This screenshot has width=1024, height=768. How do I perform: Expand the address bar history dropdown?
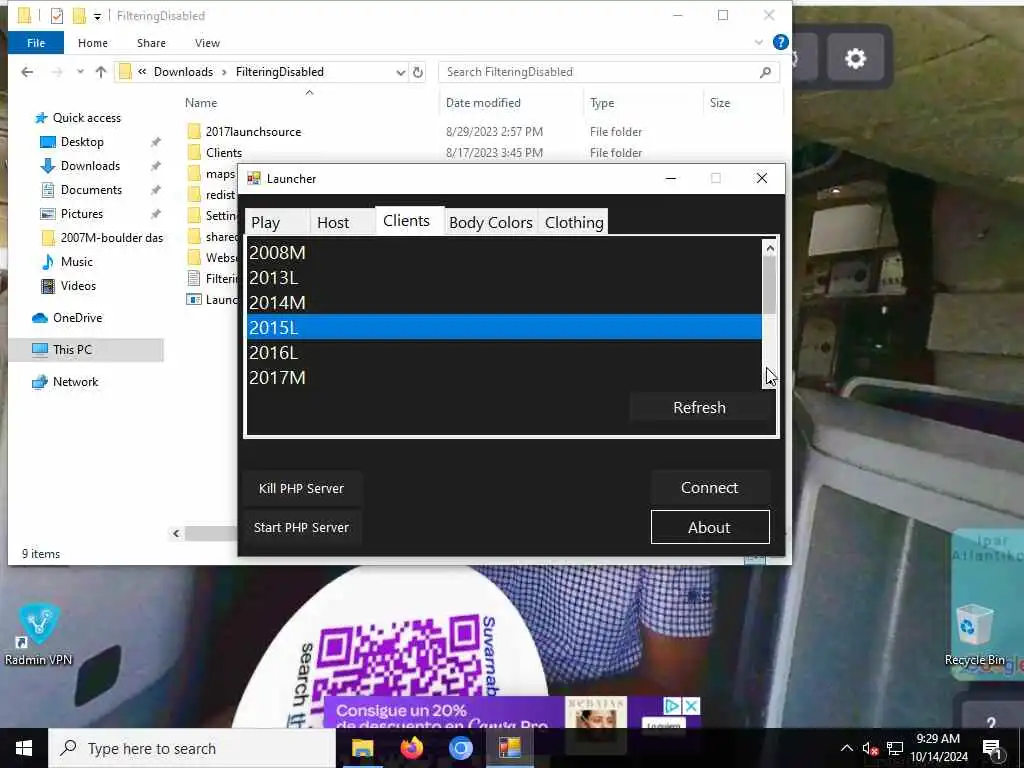400,72
